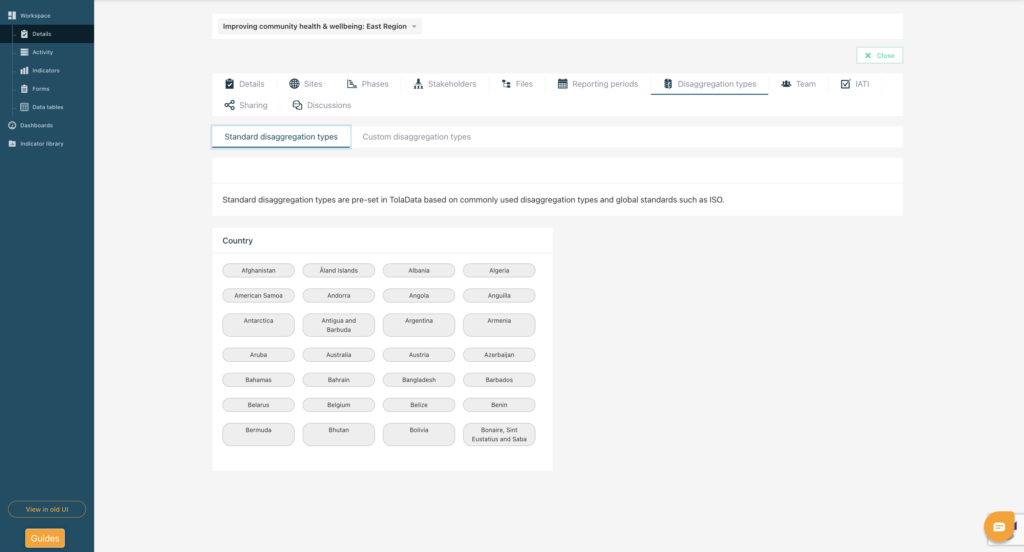Open the Reporting periods tab label

pyautogui.click(x=605, y=84)
